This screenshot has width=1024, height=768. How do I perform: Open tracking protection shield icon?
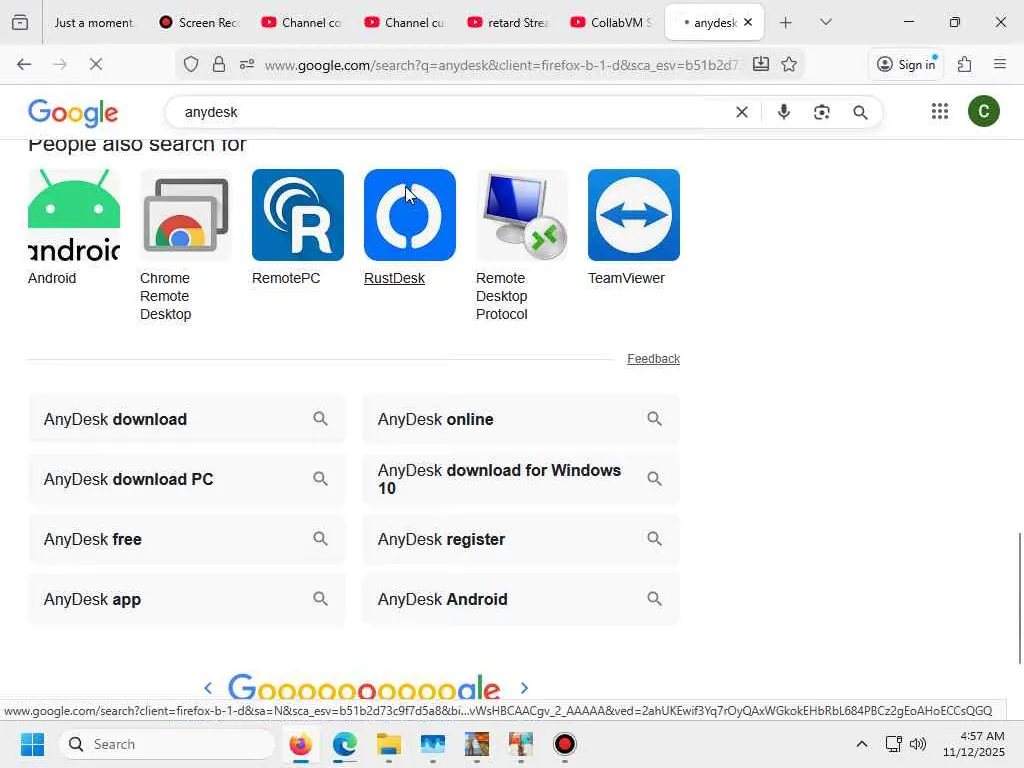191,64
